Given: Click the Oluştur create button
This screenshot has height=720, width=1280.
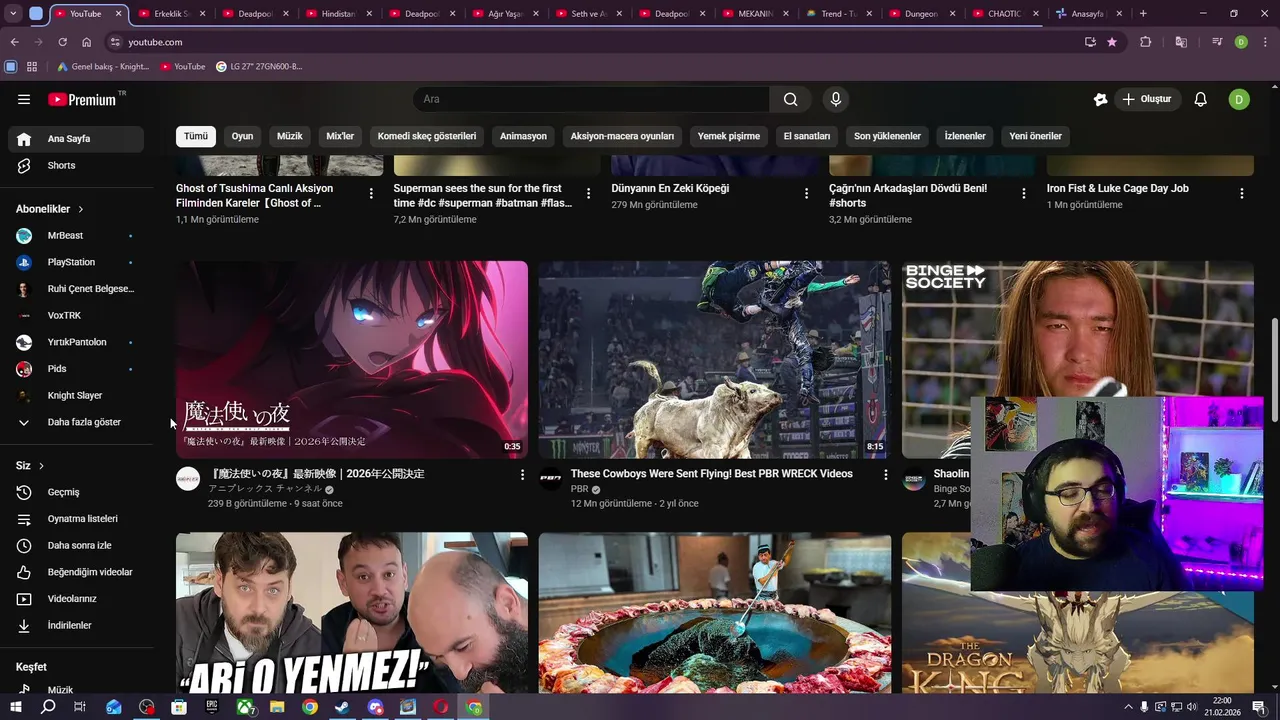Looking at the screenshot, I should pos(1147,99).
